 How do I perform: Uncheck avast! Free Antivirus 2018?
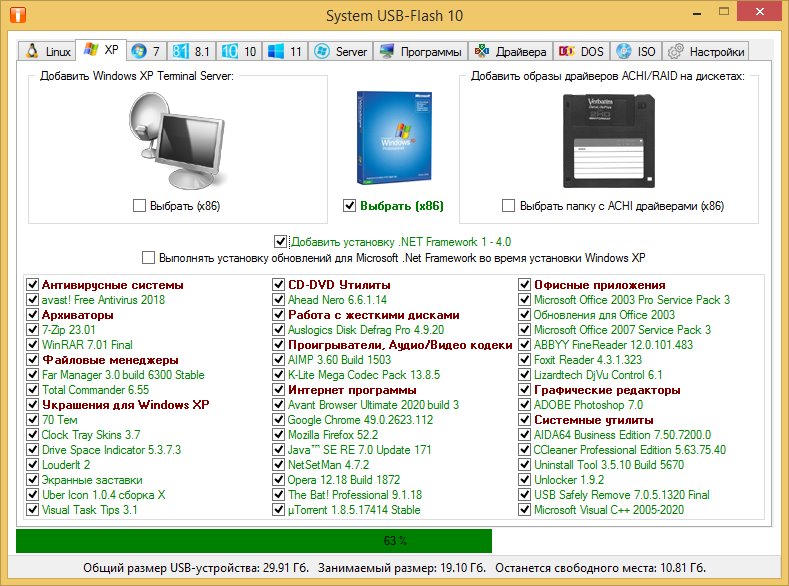click(33, 300)
